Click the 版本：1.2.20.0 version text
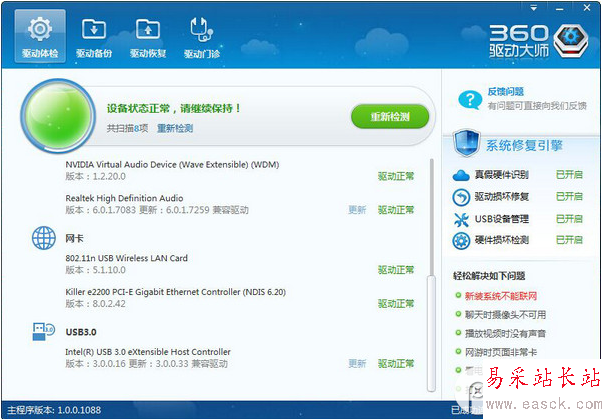 coord(95,176)
